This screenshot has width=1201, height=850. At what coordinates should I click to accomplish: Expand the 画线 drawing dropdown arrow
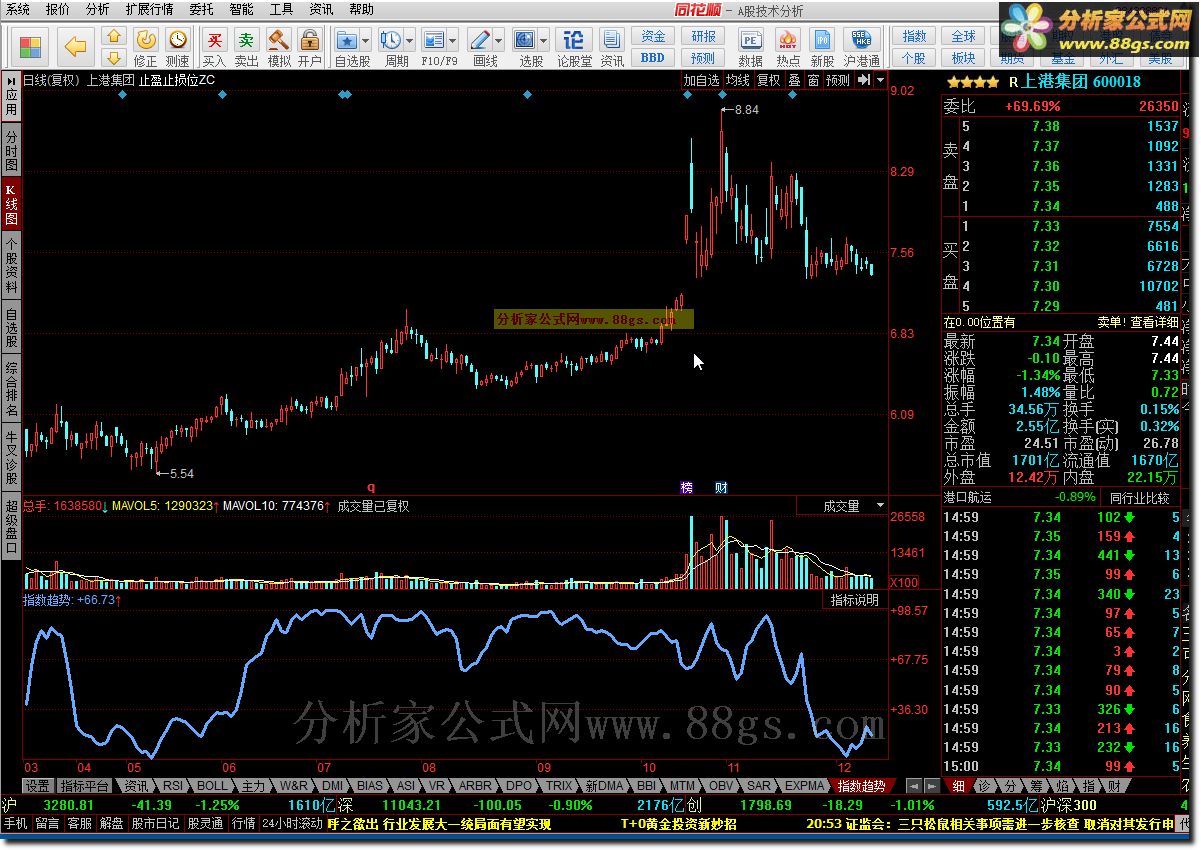[x=499, y=41]
